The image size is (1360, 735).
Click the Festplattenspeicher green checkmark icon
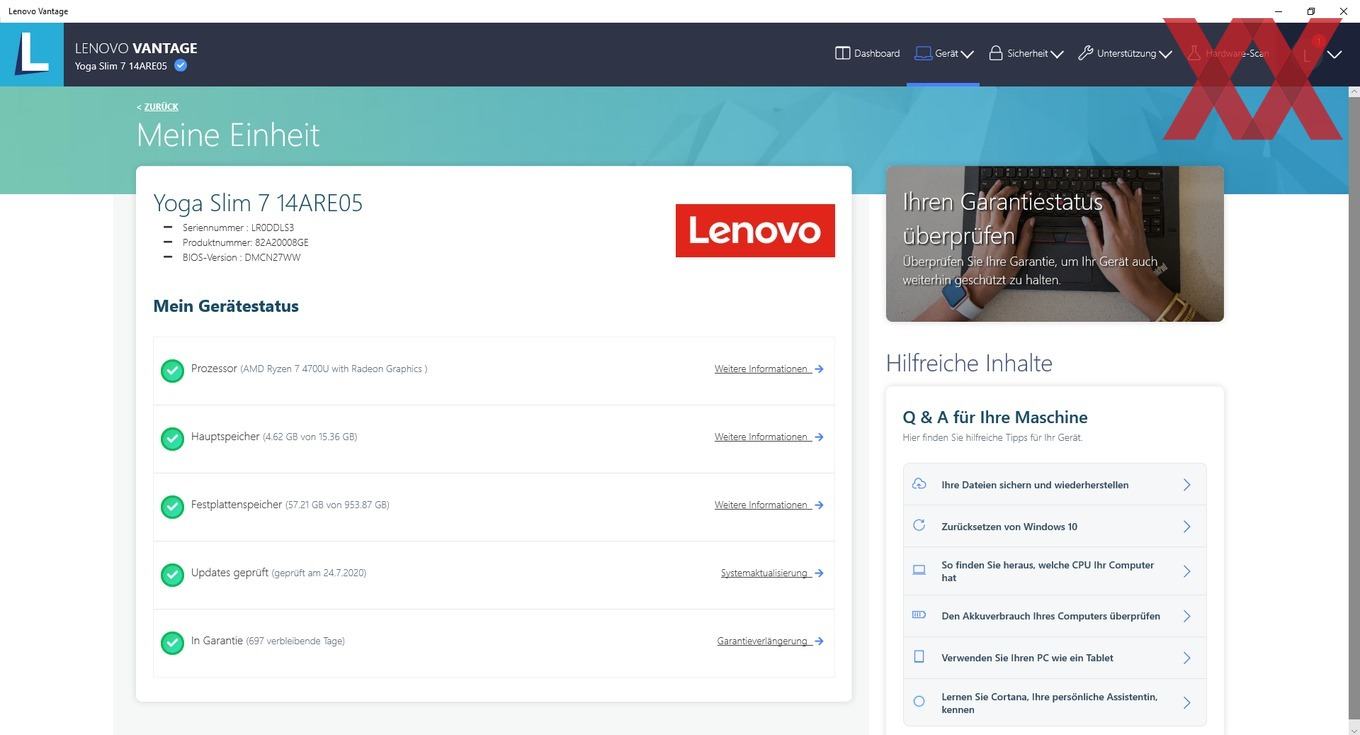(x=173, y=507)
